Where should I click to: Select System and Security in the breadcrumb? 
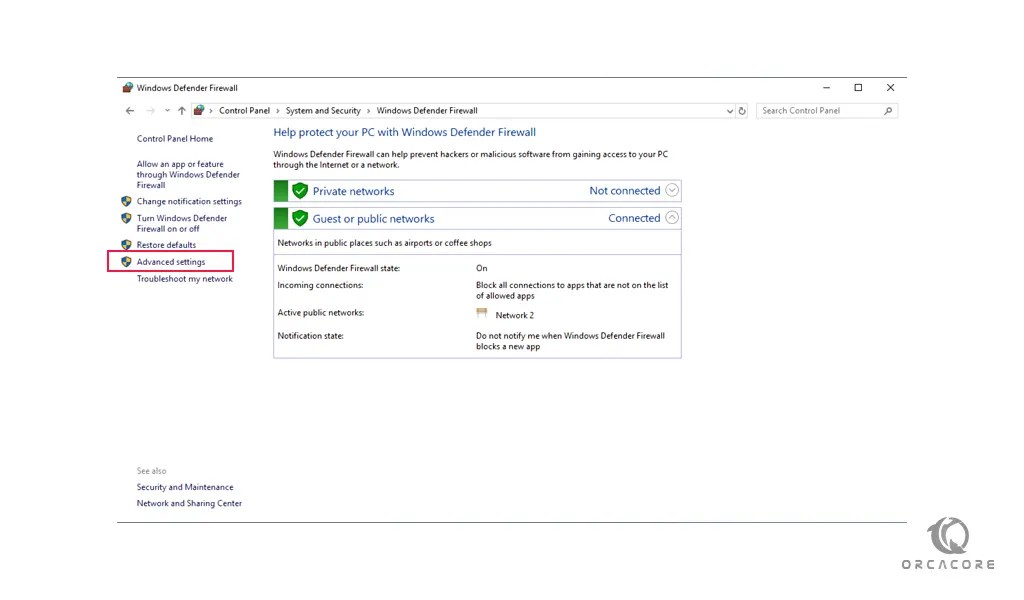coord(322,110)
